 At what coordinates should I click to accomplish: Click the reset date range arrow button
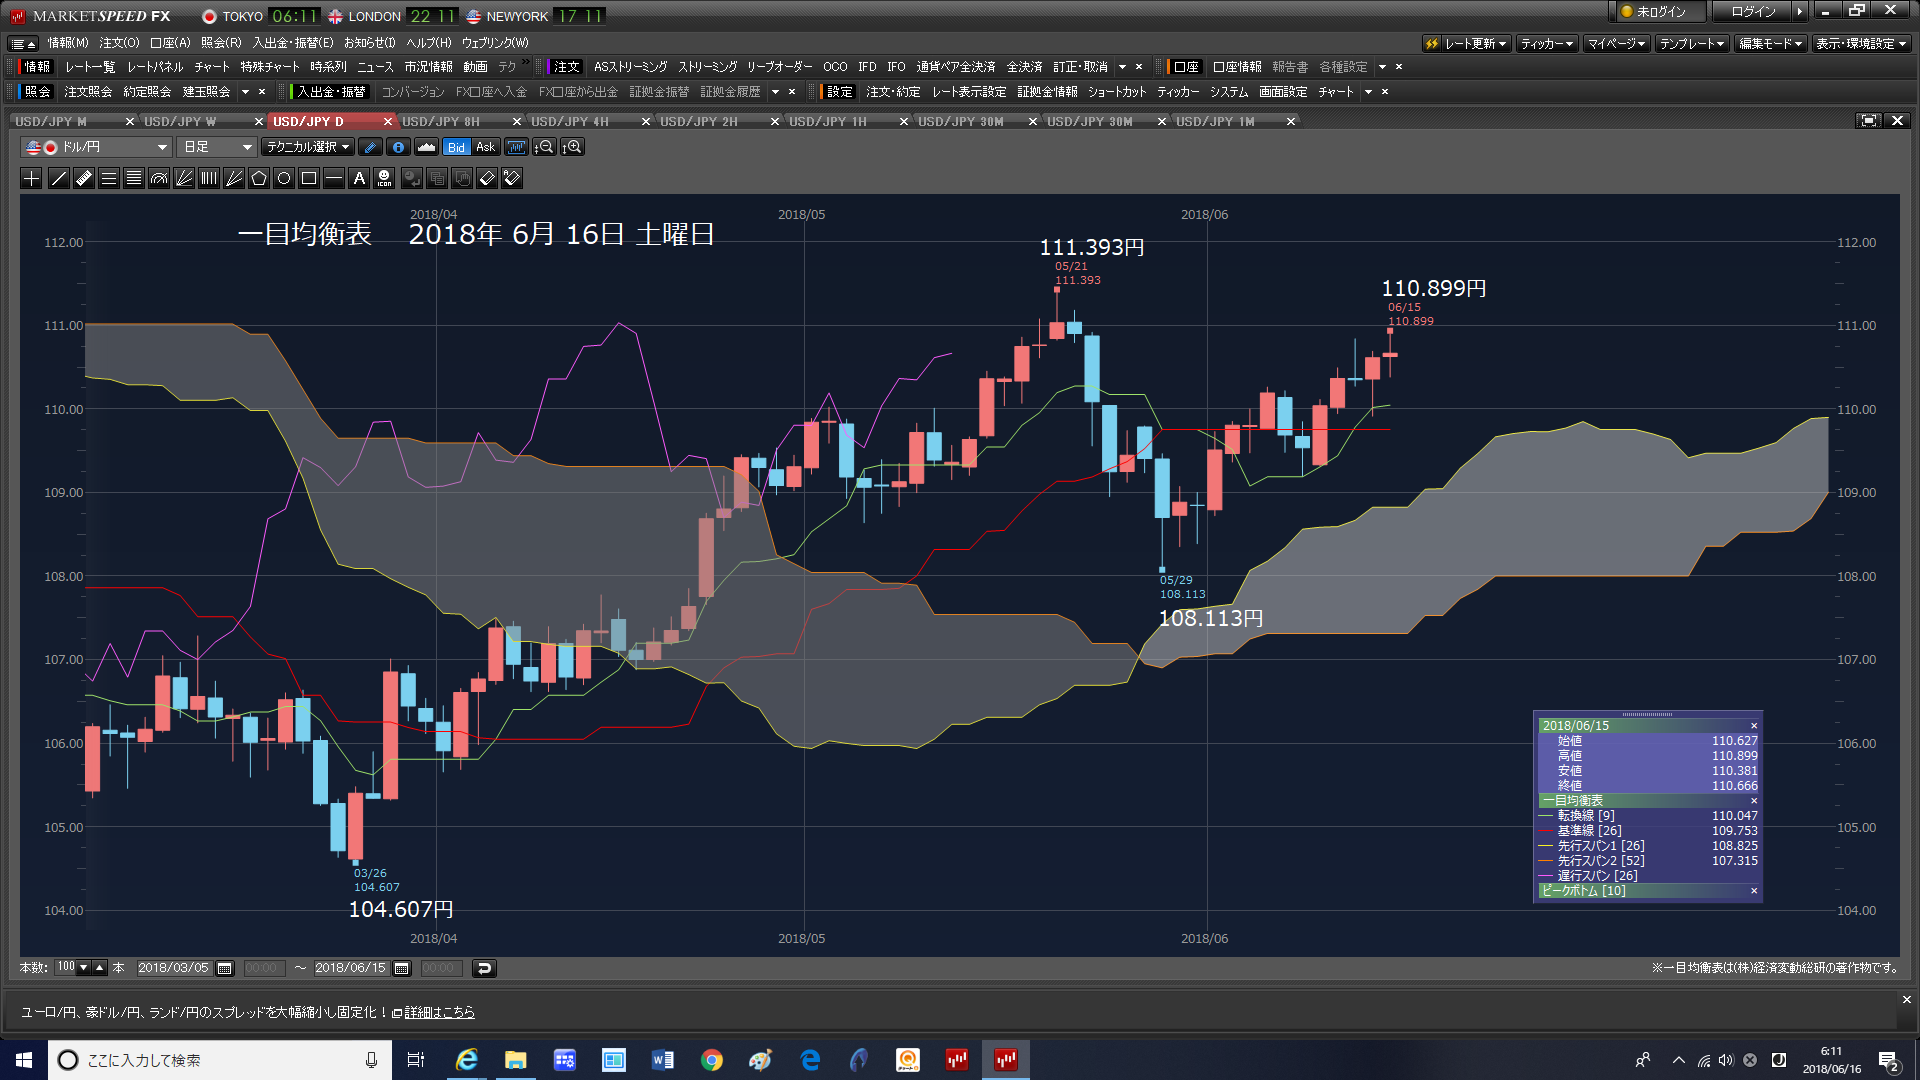click(x=484, y=968)
